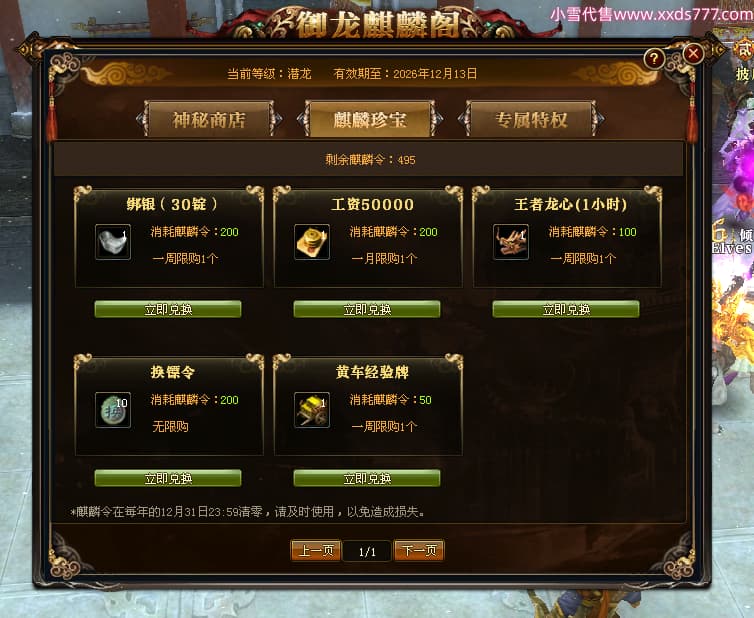Select the 黄车经验牌 yellow cart icon
Image resolution: width=754 pixels, height=618 pixels.
click(x=312, y=410)
